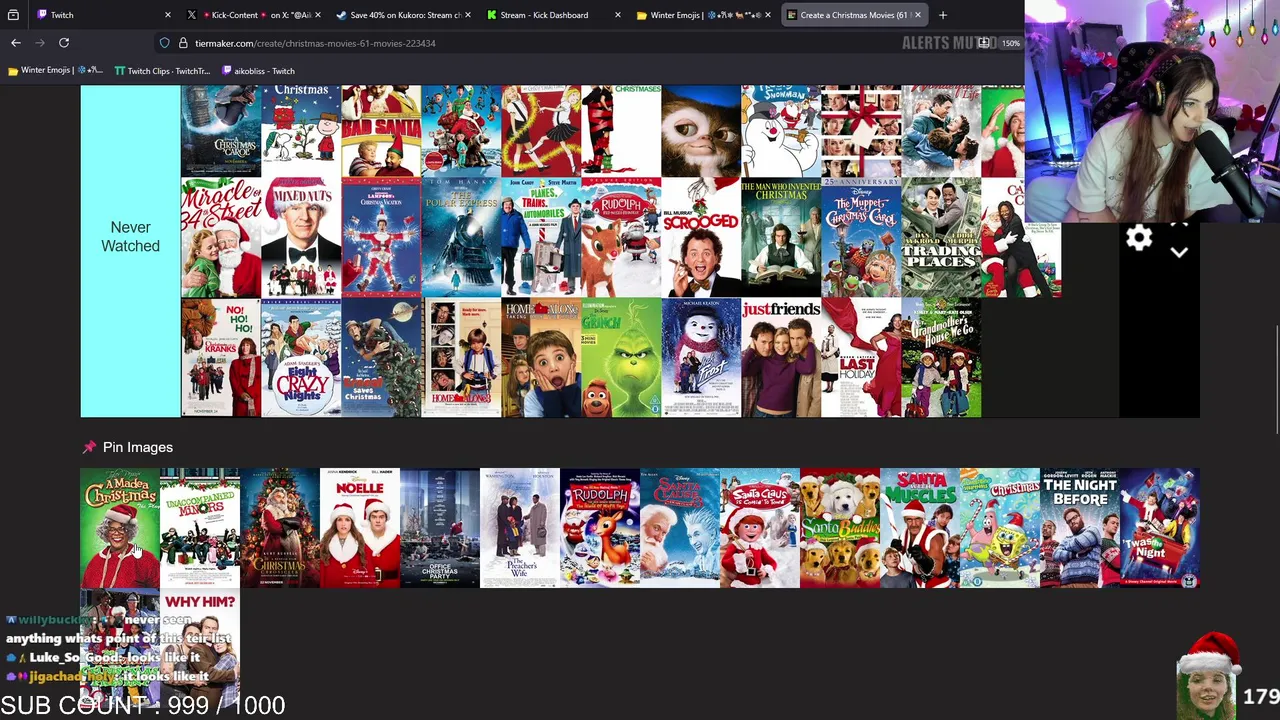This screenshot has width=1280, height=720.
Task: Close the Kick-Content on X tab
Action: 318,15
